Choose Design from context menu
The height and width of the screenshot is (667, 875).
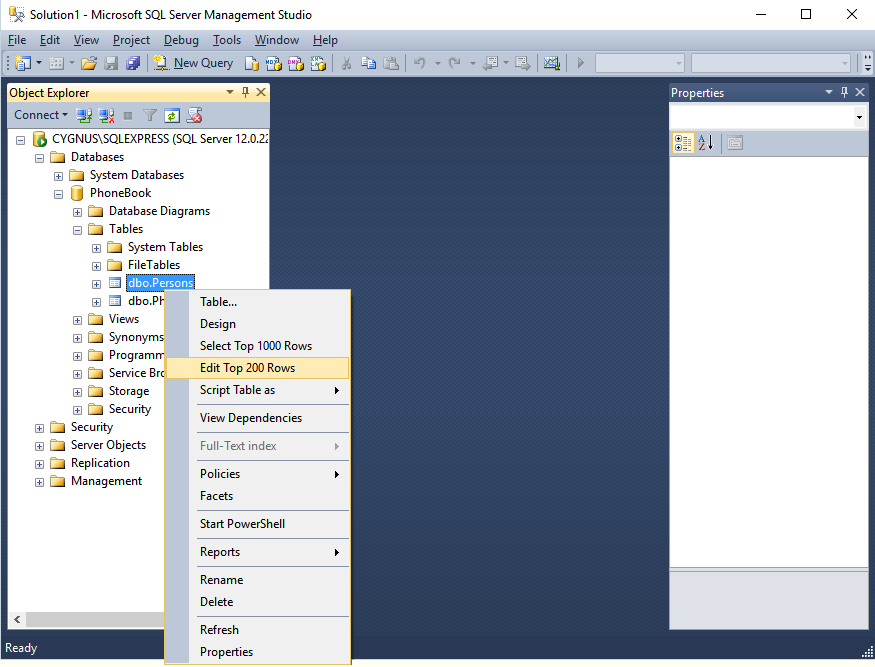coord(258,324)
